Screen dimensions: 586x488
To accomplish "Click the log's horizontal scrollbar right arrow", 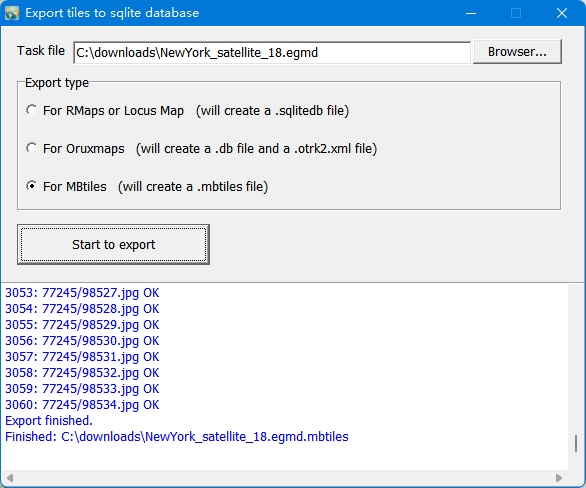I will [559, 478].
